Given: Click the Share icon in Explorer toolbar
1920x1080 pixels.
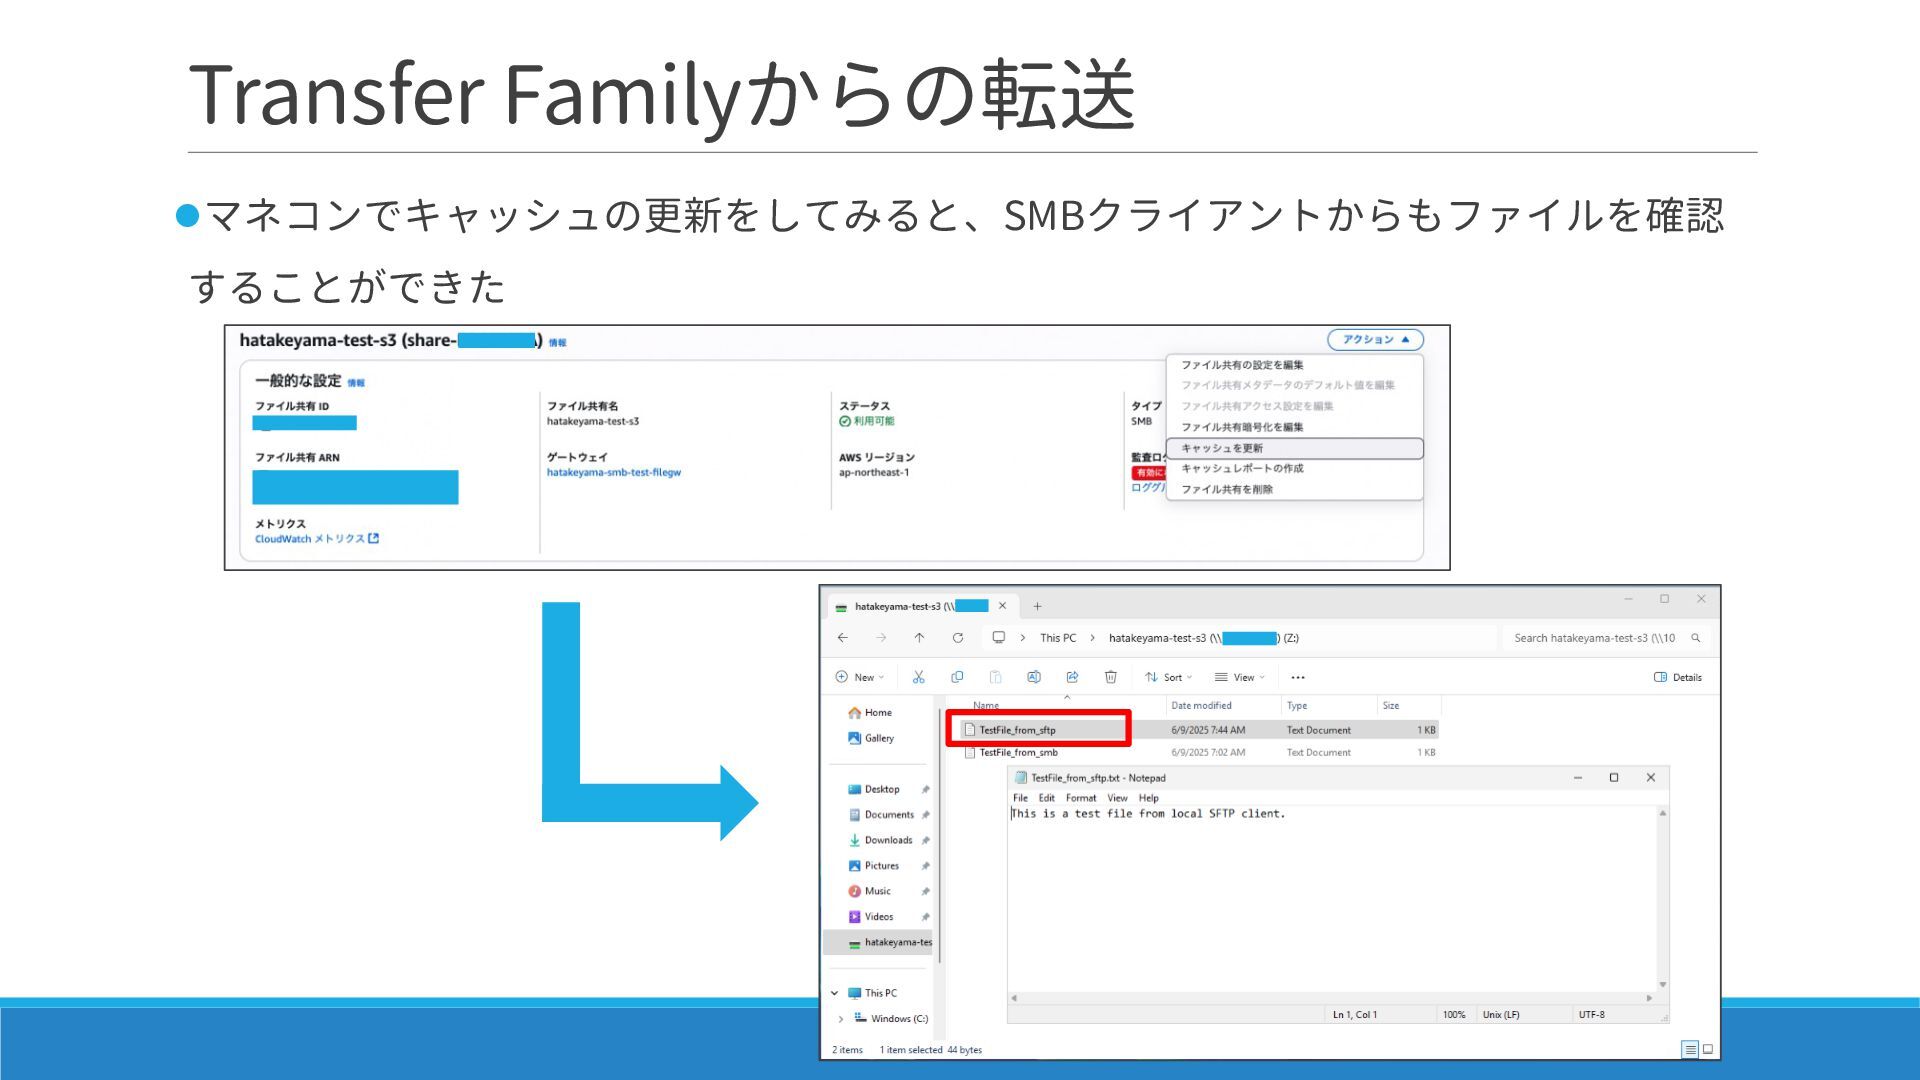Looking at the screenshot, I should tap(1072, 677).
